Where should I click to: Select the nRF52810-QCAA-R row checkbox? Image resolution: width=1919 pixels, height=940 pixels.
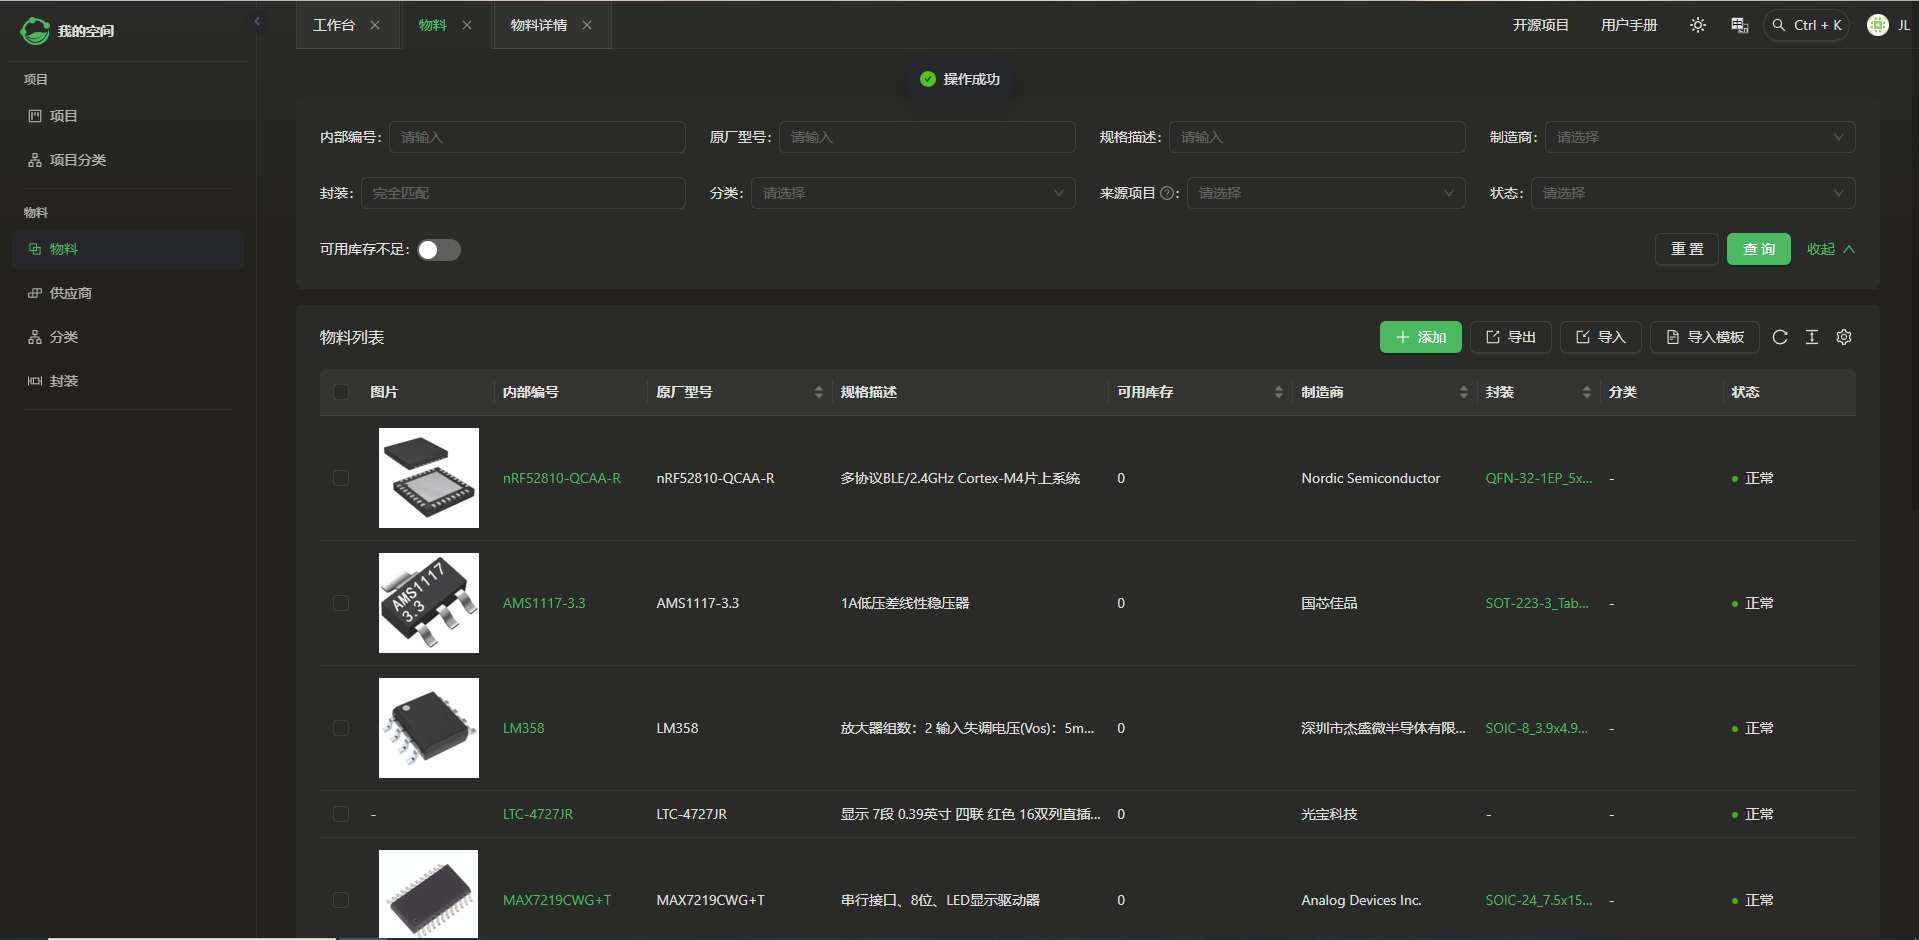coord(341,478)
